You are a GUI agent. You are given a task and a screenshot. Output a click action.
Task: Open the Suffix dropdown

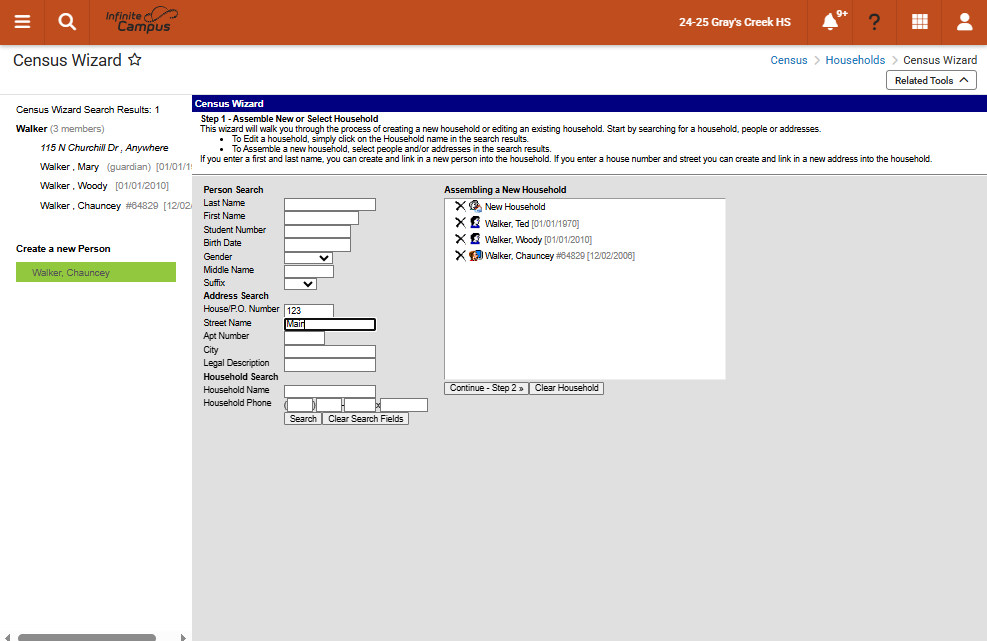(300, 284)
